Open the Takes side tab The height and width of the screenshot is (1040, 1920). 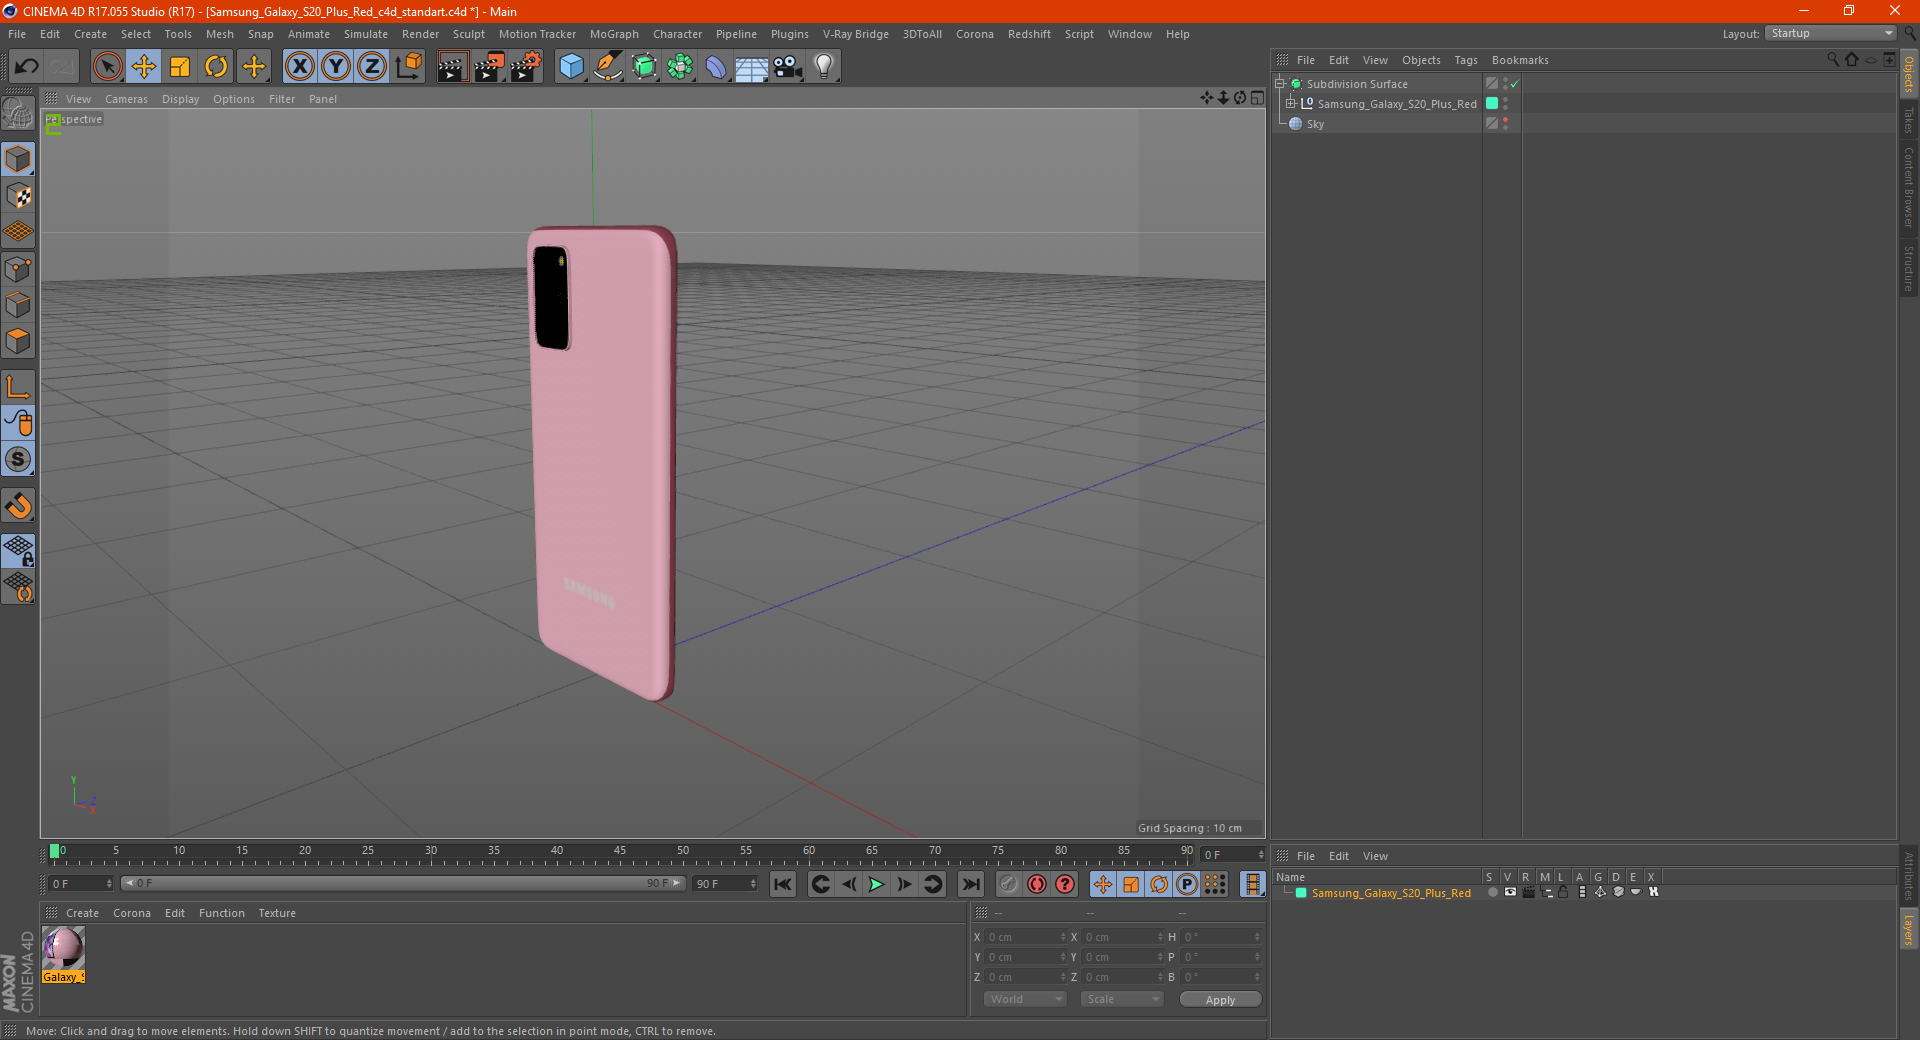click(x=1909, y=120)
